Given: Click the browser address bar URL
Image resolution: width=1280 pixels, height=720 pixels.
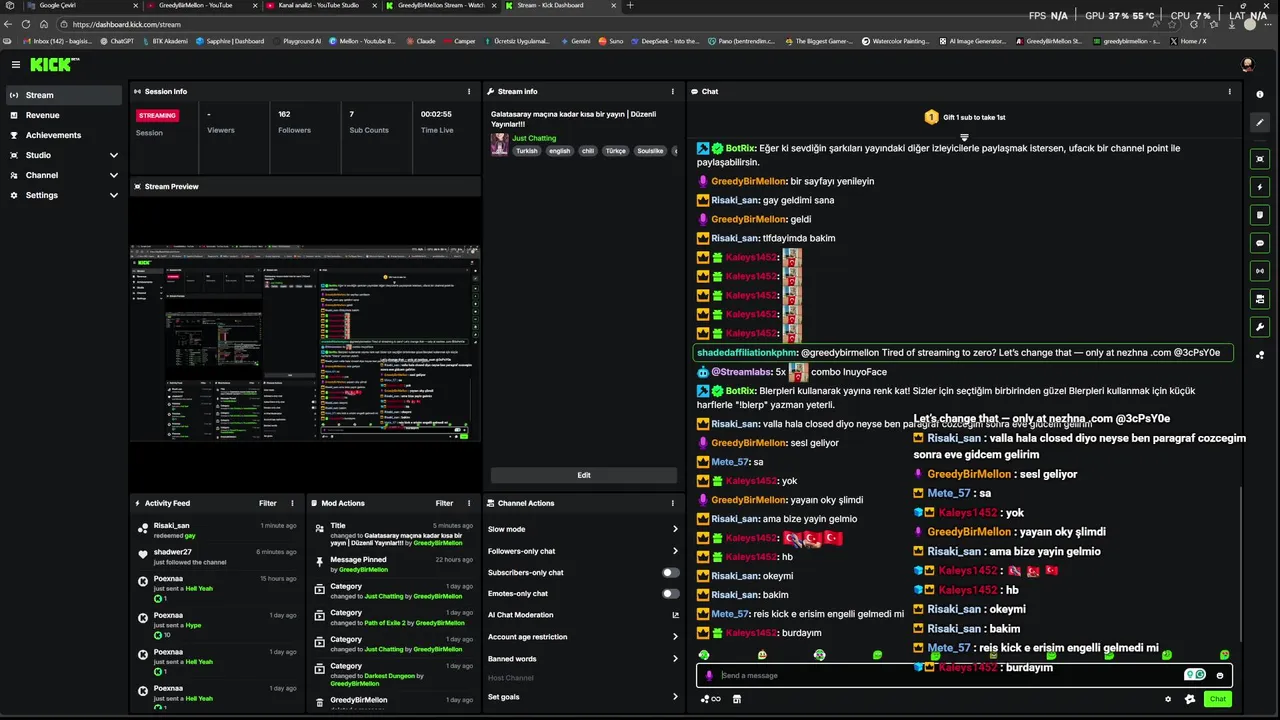Looking at the screenshot, I should point(127,24).
